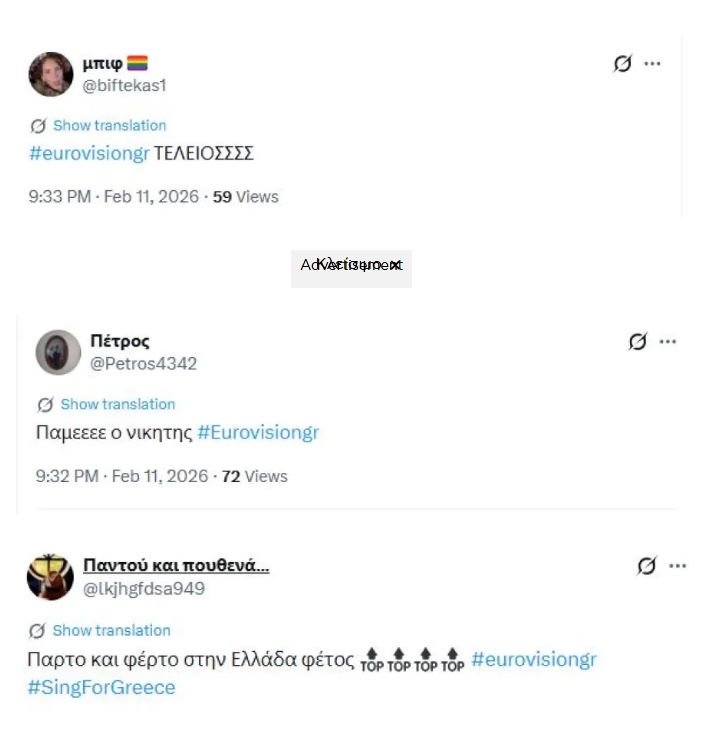
Task: Open more options menu on Πέτρος tweet
Action: [x=667, y=341]
